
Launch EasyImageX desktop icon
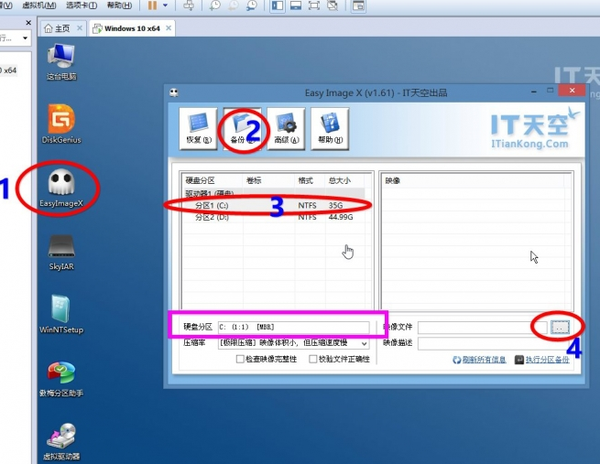(x=61, y=182)
